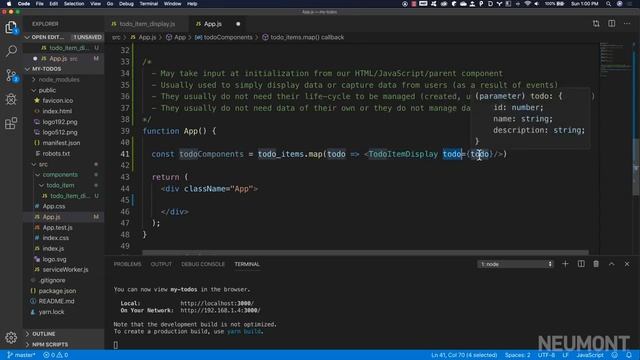Open the Selection menu

(74, 4)
